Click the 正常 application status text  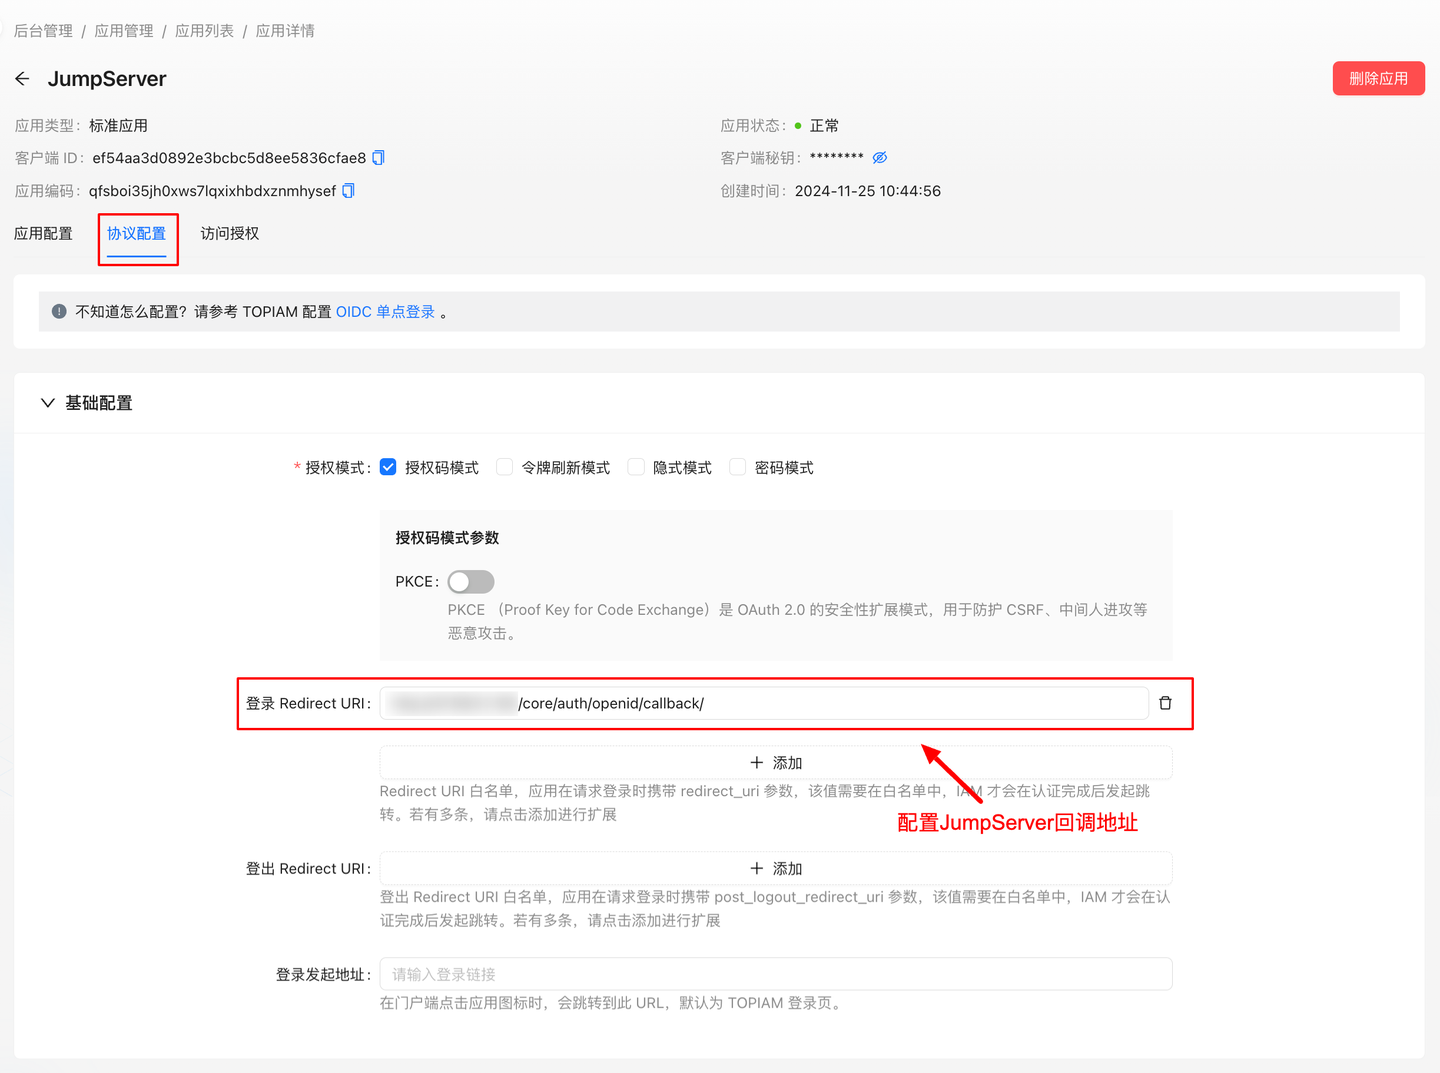(824, 126)
